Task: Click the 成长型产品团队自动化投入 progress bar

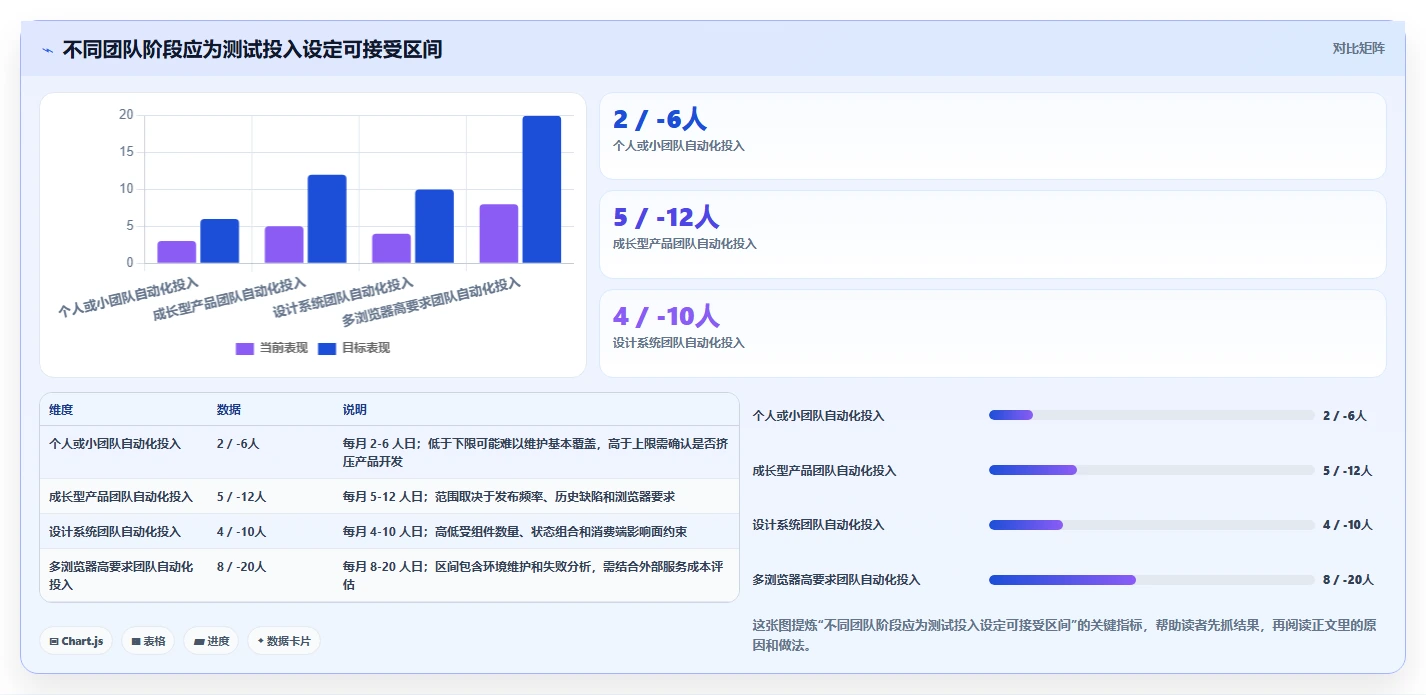Action: [1151, 470]
